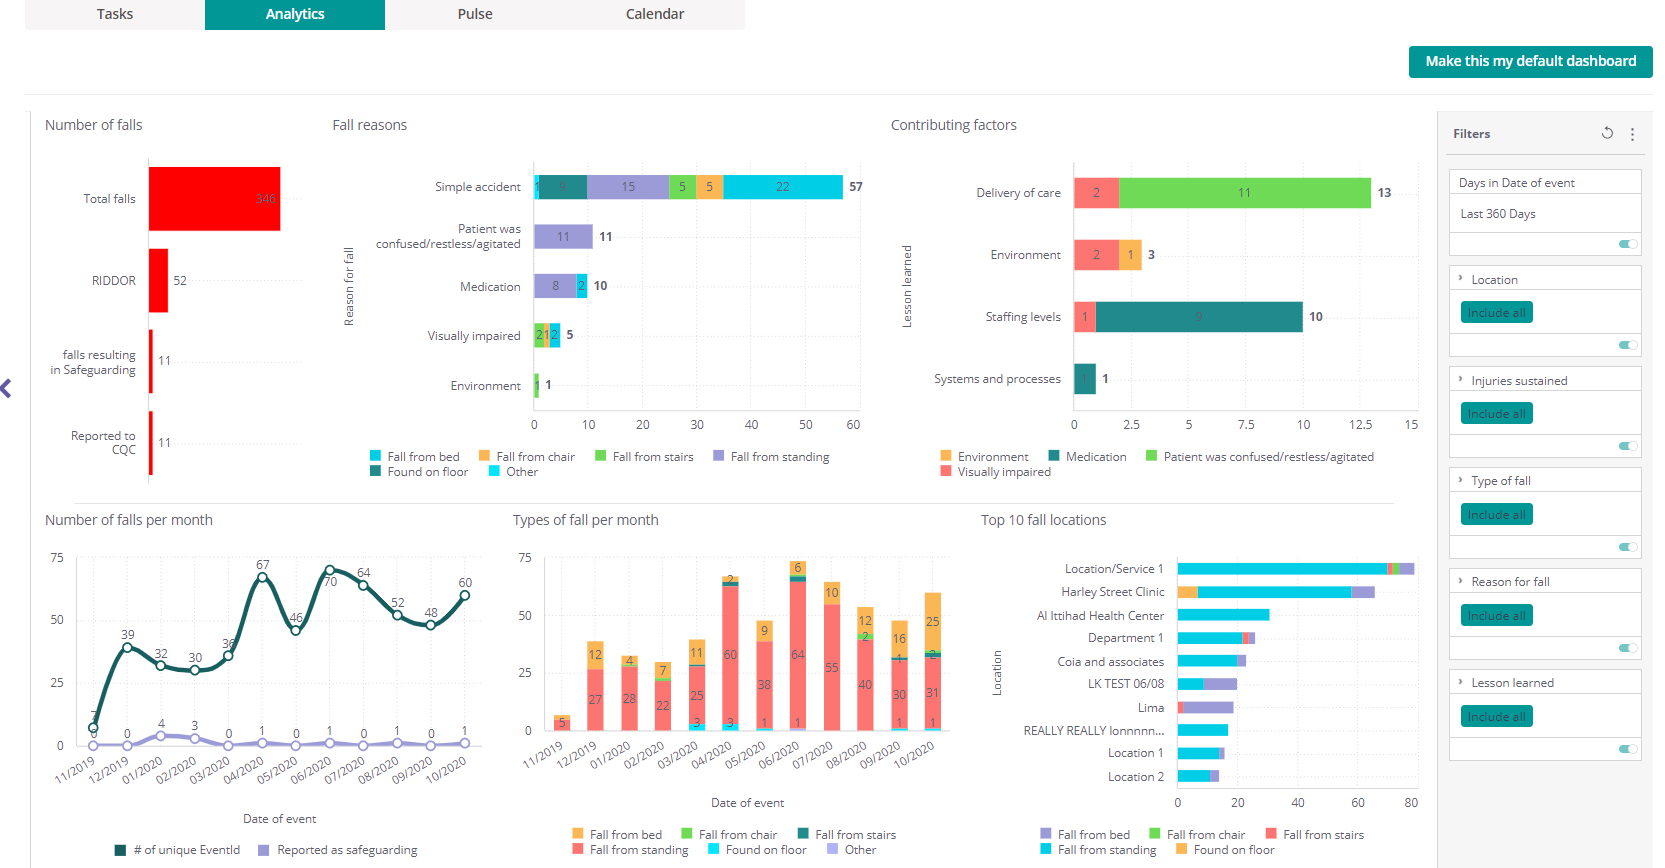Click the red Total falls bar

(x=214, y=199)
